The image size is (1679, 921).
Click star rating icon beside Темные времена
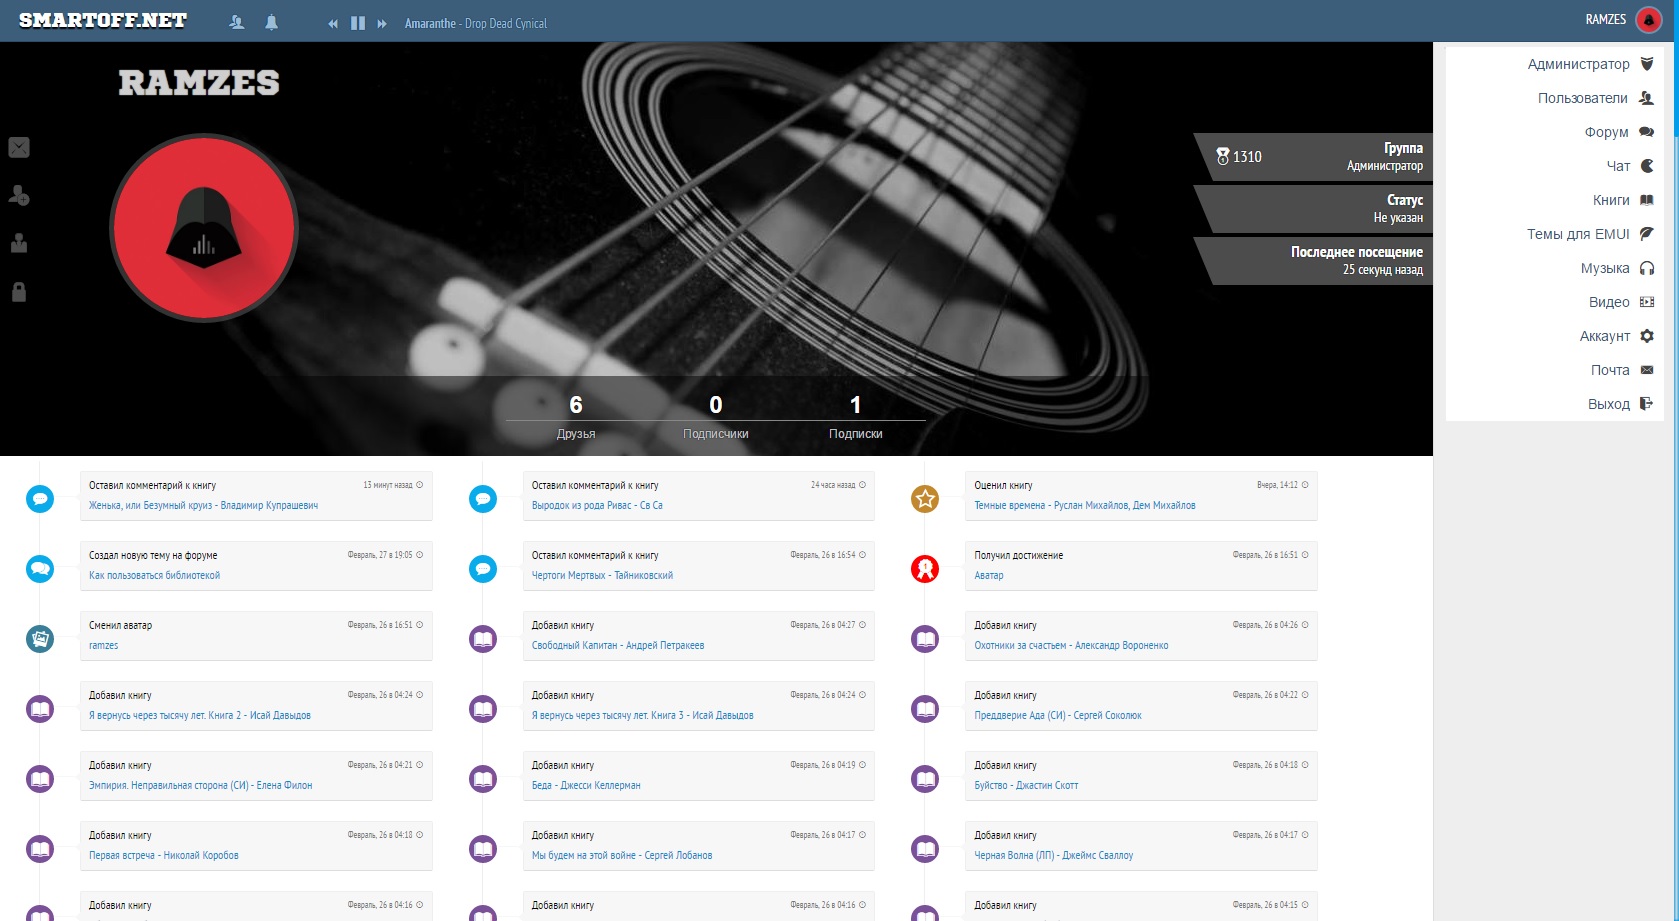(925, 498)
